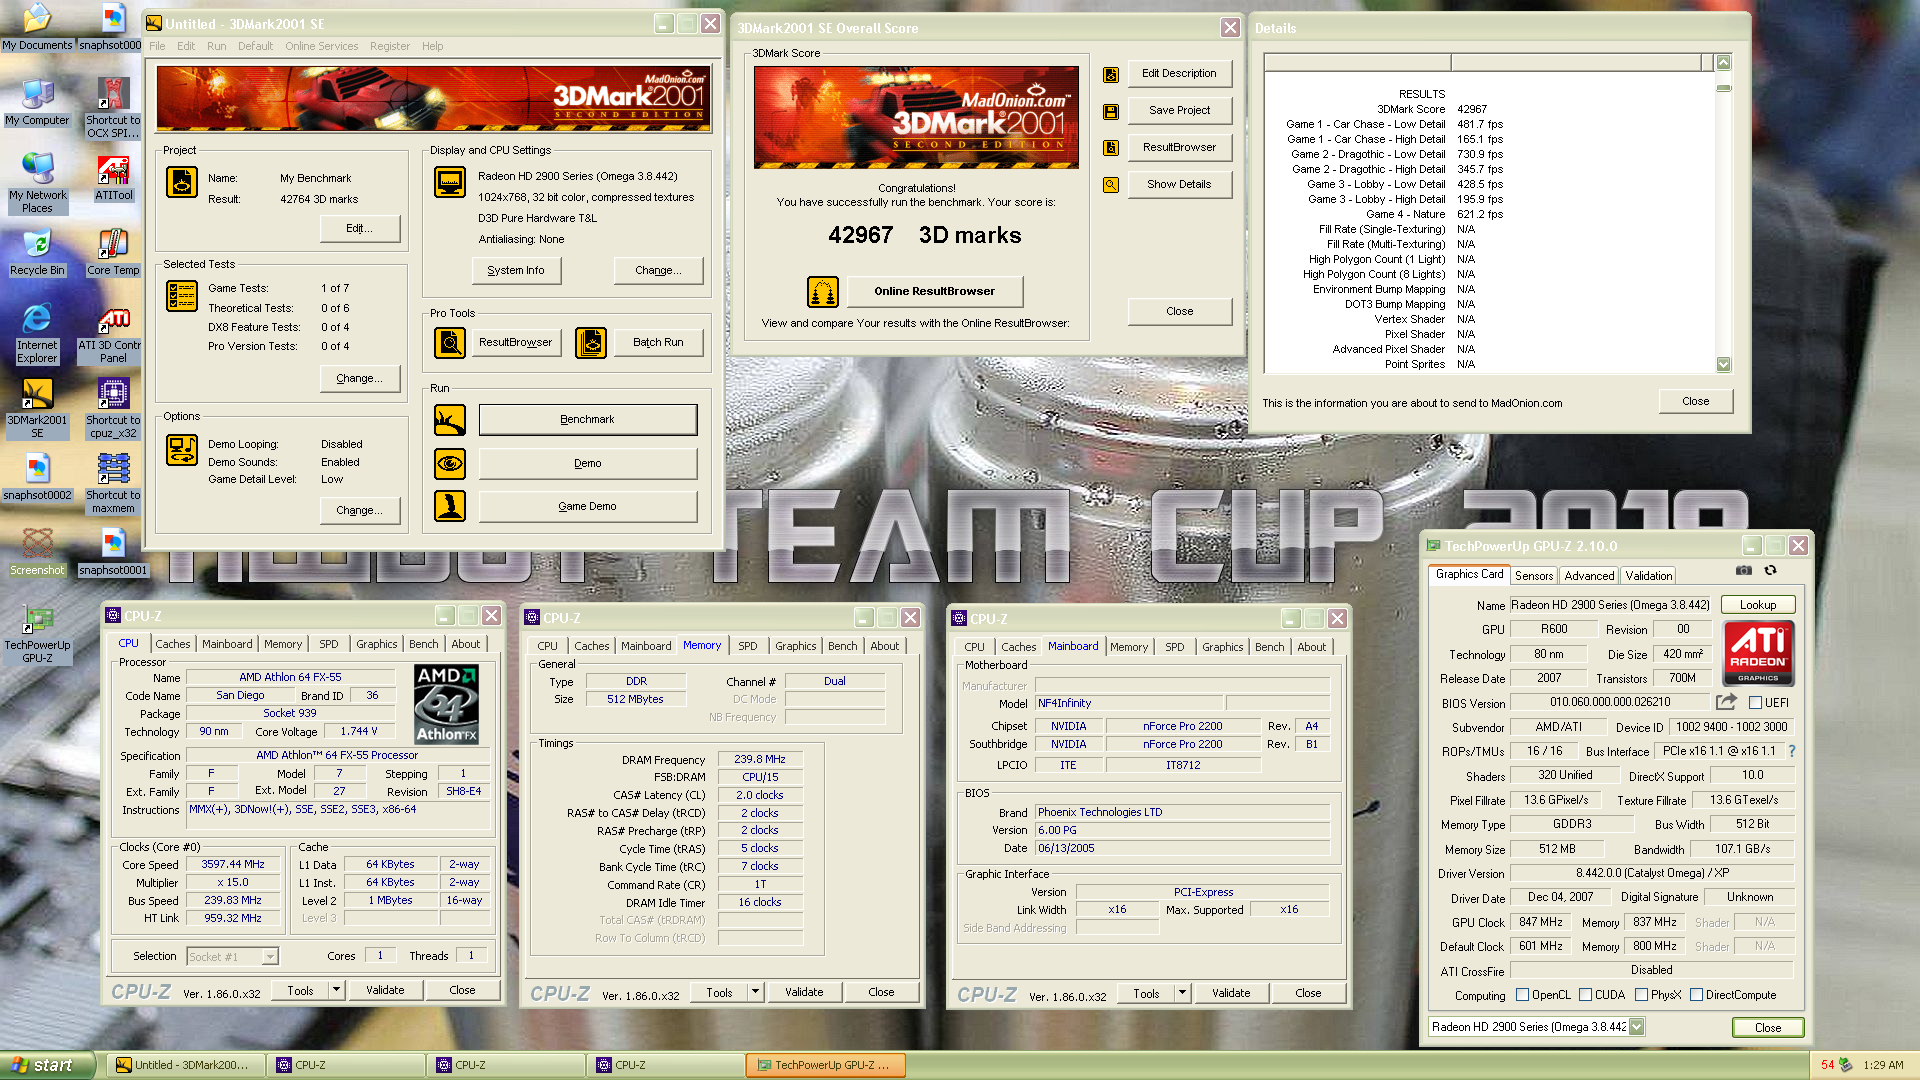This screenshot has width=1920, height=1080.
Task: Click the Game Demo joystick icon
Action: coord(450,507)
